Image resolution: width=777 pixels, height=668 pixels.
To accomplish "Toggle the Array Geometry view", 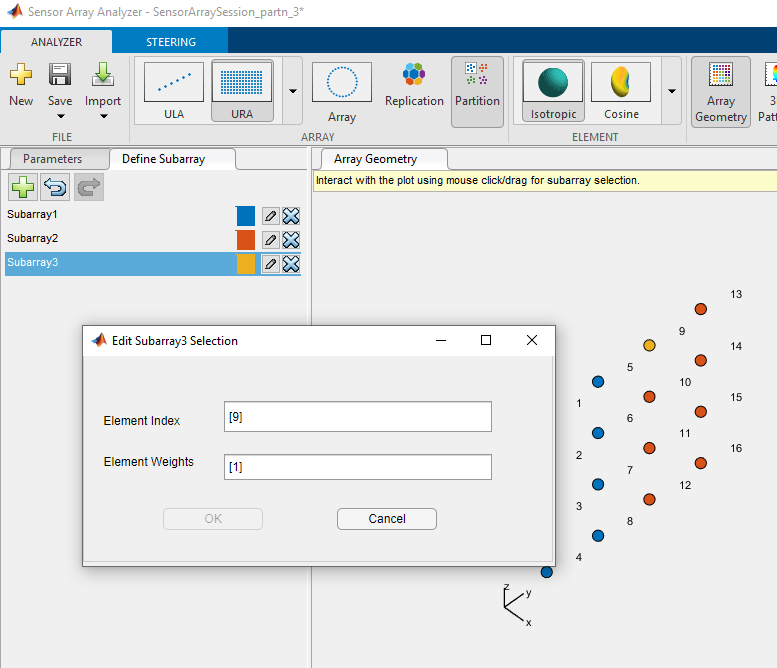I will (x=721, y=92).
